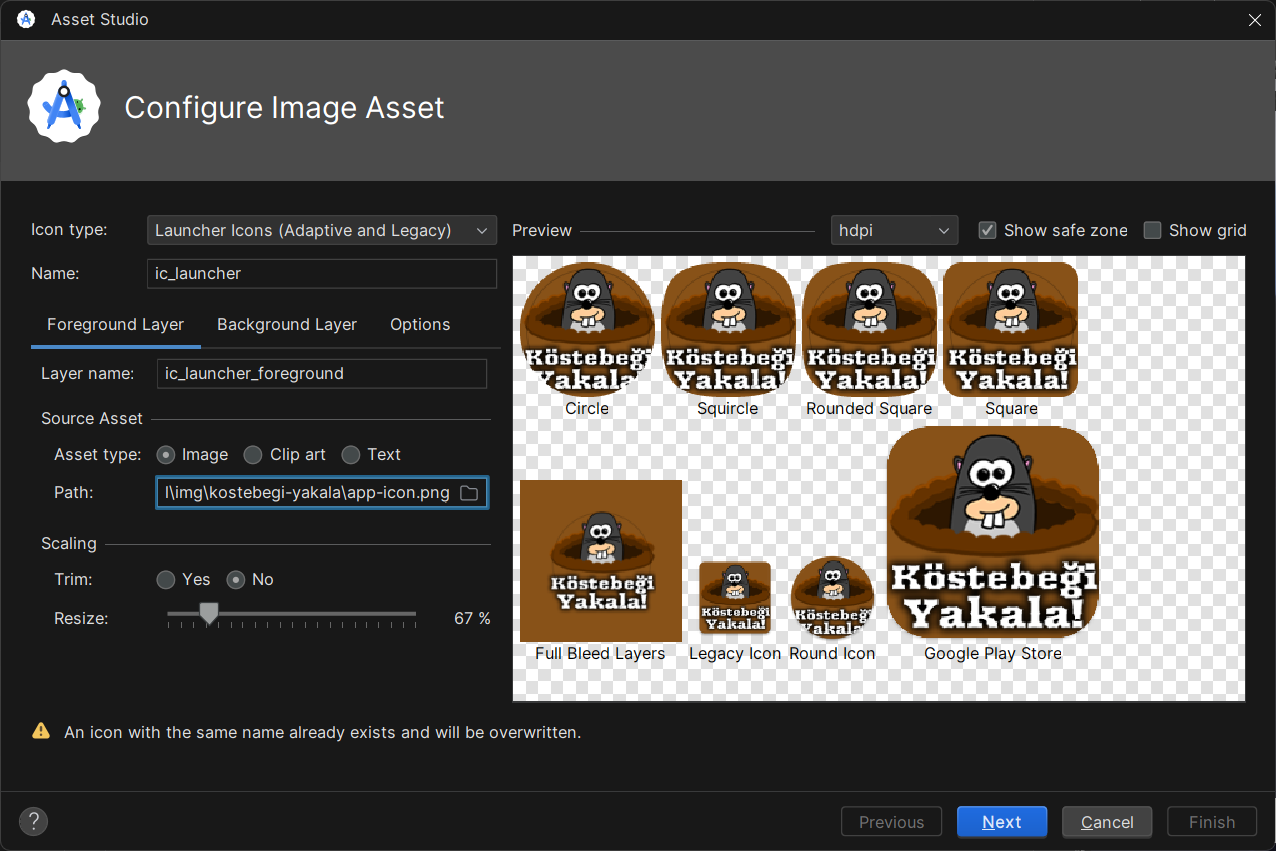Select the Google Play Store preview
Screen dimensions: 1276x851
pyautogui.click(x=993, y=532)
